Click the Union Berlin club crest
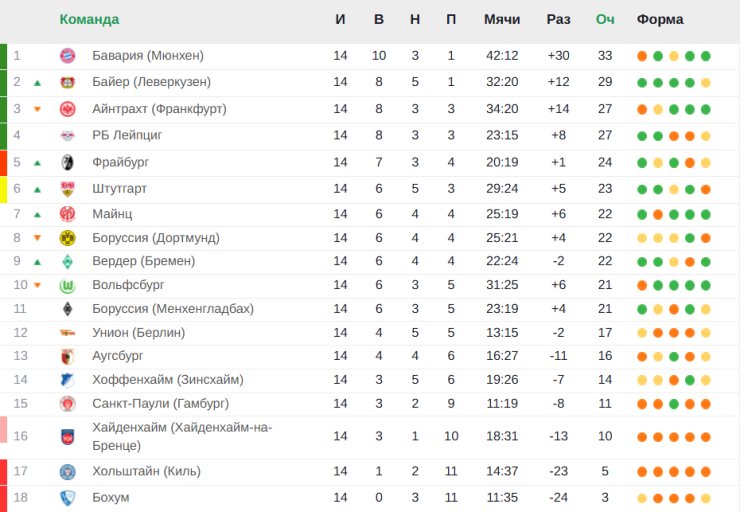The width and height of the screenshot is (740, 512). point(68,332)
